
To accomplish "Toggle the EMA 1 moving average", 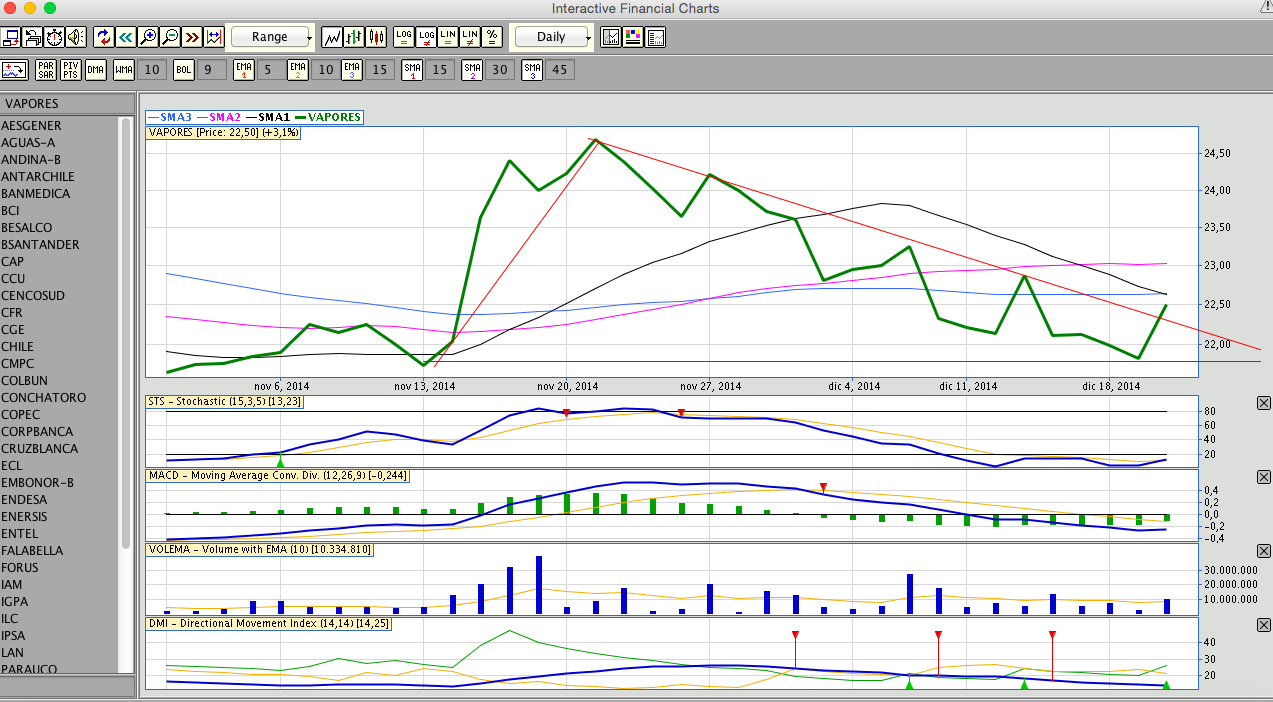I will [243, 70].
